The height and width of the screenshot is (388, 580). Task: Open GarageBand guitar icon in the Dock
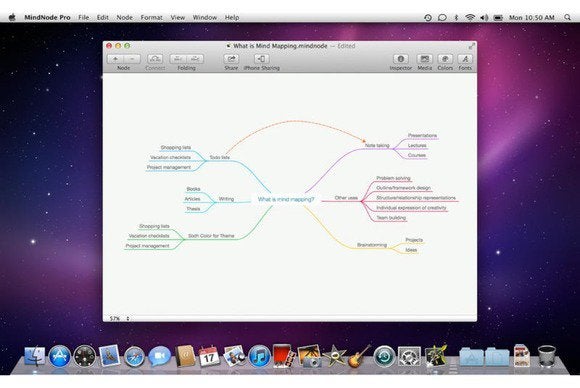coord(359,356)
